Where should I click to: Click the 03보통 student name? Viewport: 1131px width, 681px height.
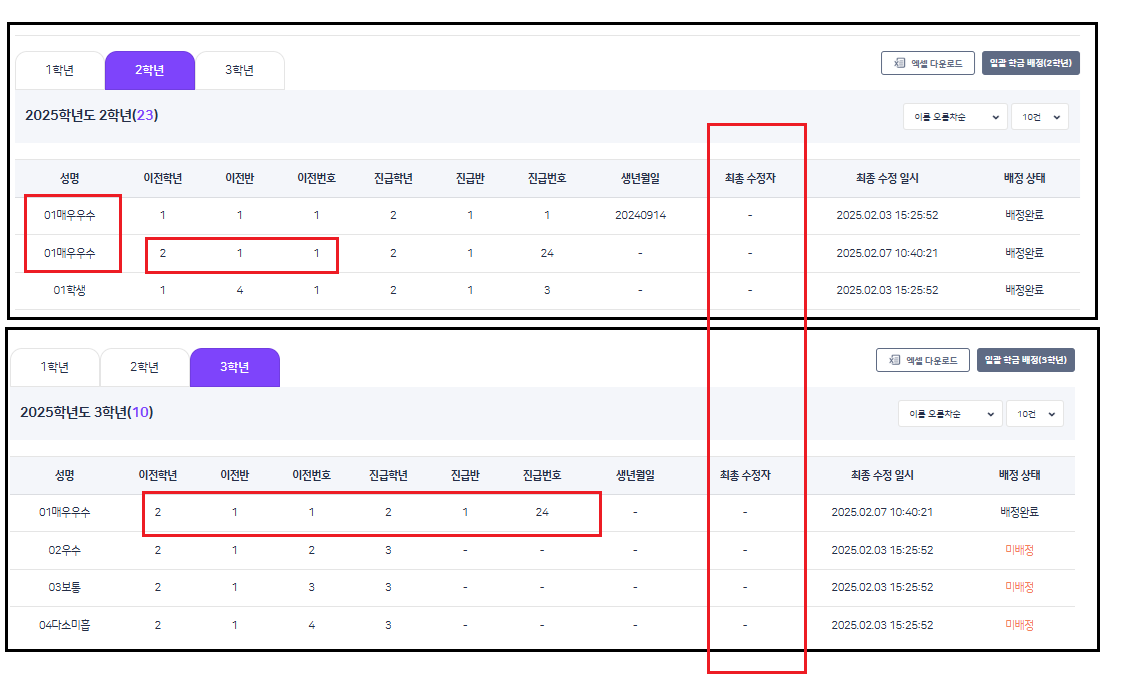[65, 587]
